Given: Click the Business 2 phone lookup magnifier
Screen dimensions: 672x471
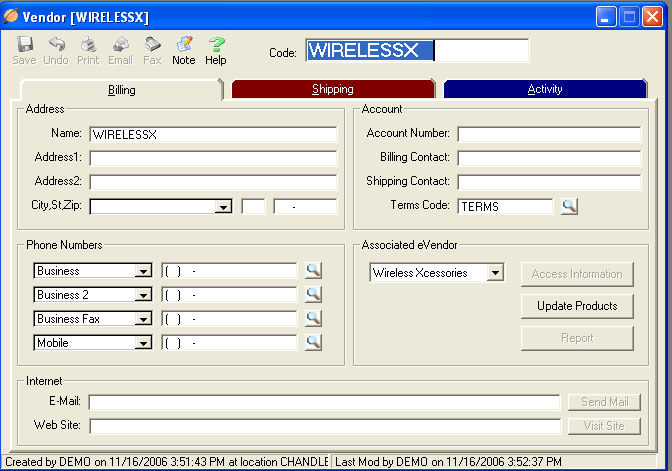Looking at the screenshot, I should [x=313, y=294].
